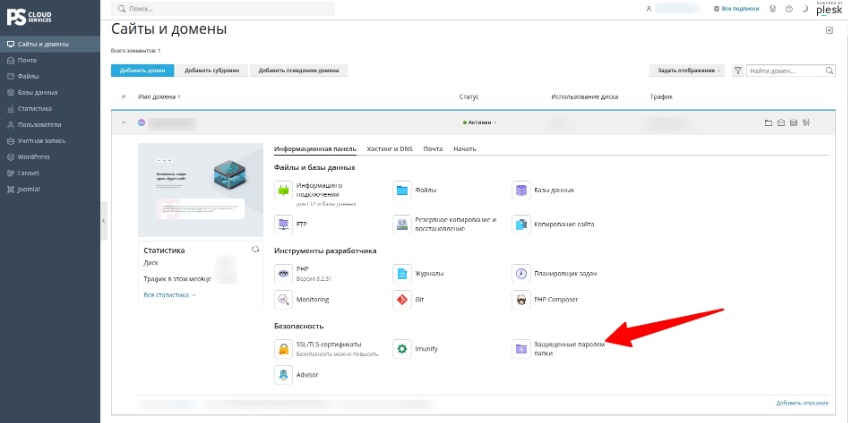Focus the top search field Поиск
This screenshot has height=423, width=848.
223,9
